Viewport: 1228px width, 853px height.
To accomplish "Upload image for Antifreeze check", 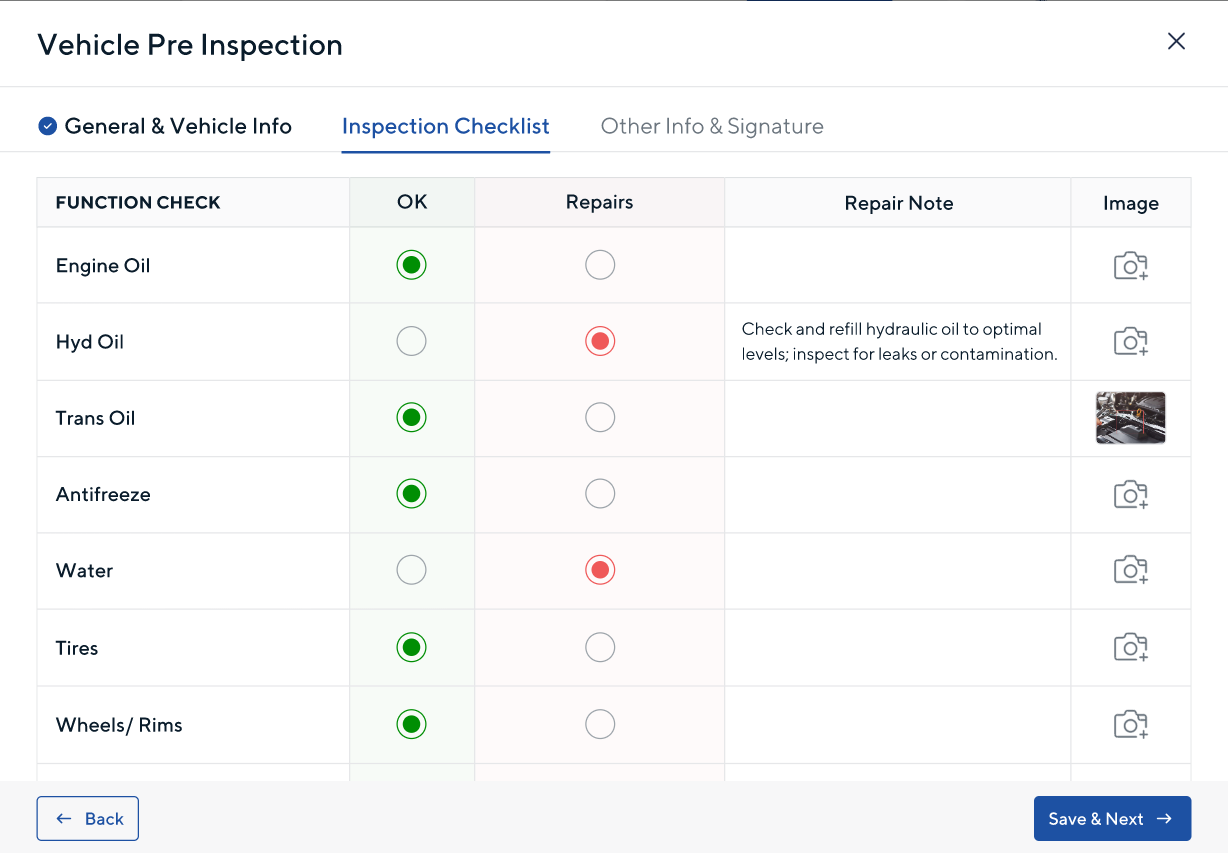I will tap(1130, 494).
